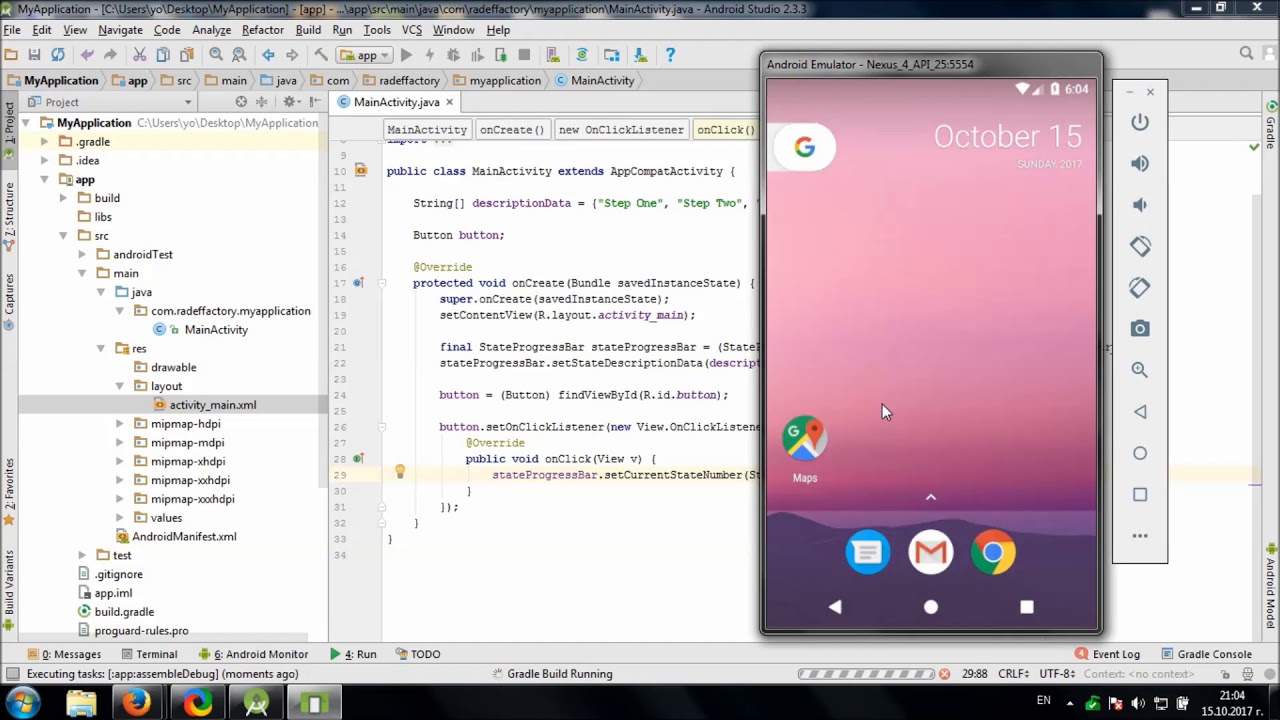
Task: Expand the mipmap-hdpi folder node
Action: (x=120, y=424)
